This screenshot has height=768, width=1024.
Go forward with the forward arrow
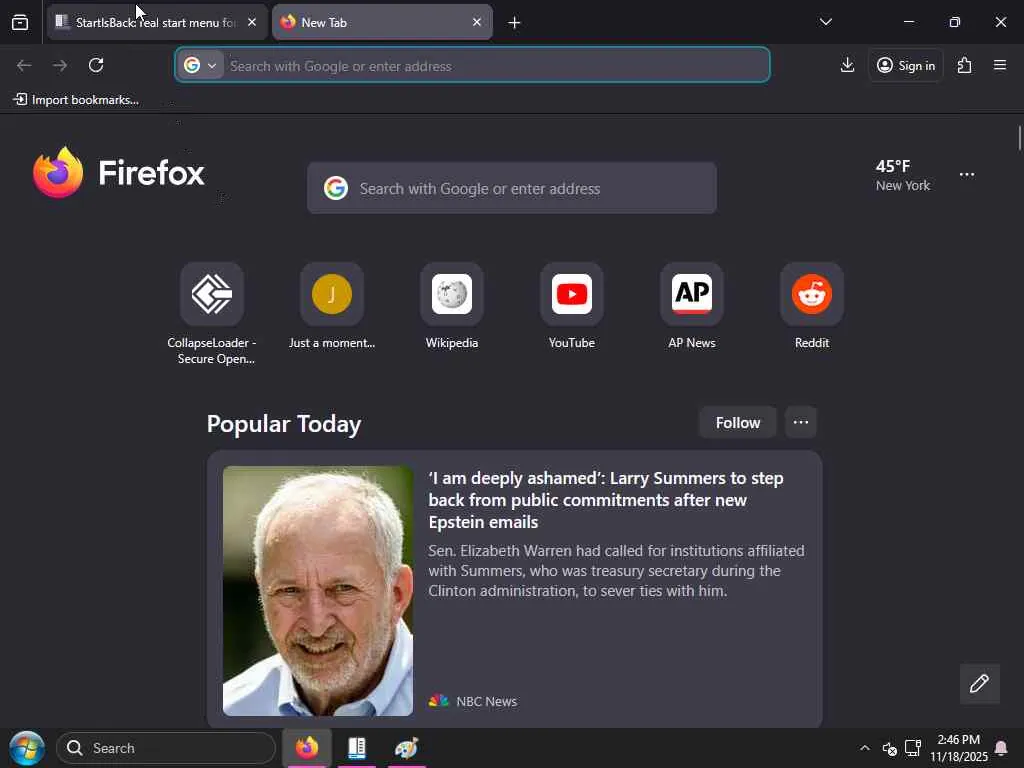[60, 65]
